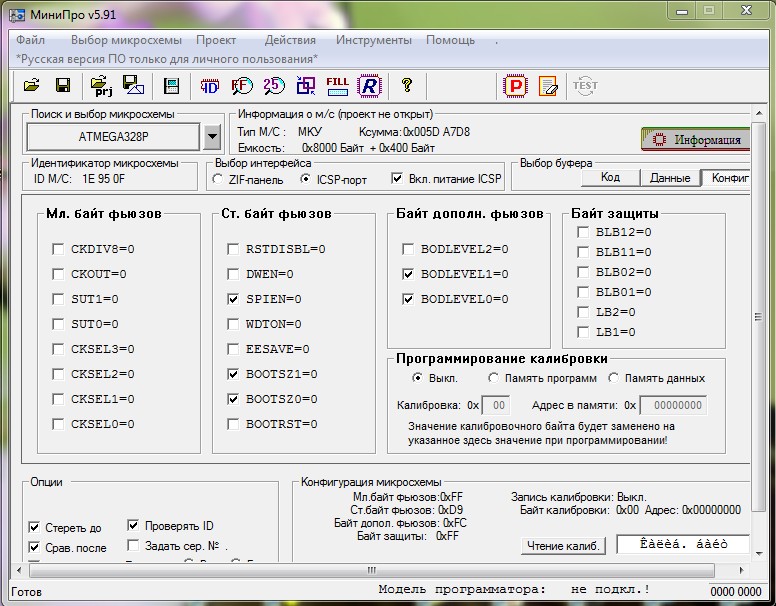Click the P program chip icon

tap(515, 86)
